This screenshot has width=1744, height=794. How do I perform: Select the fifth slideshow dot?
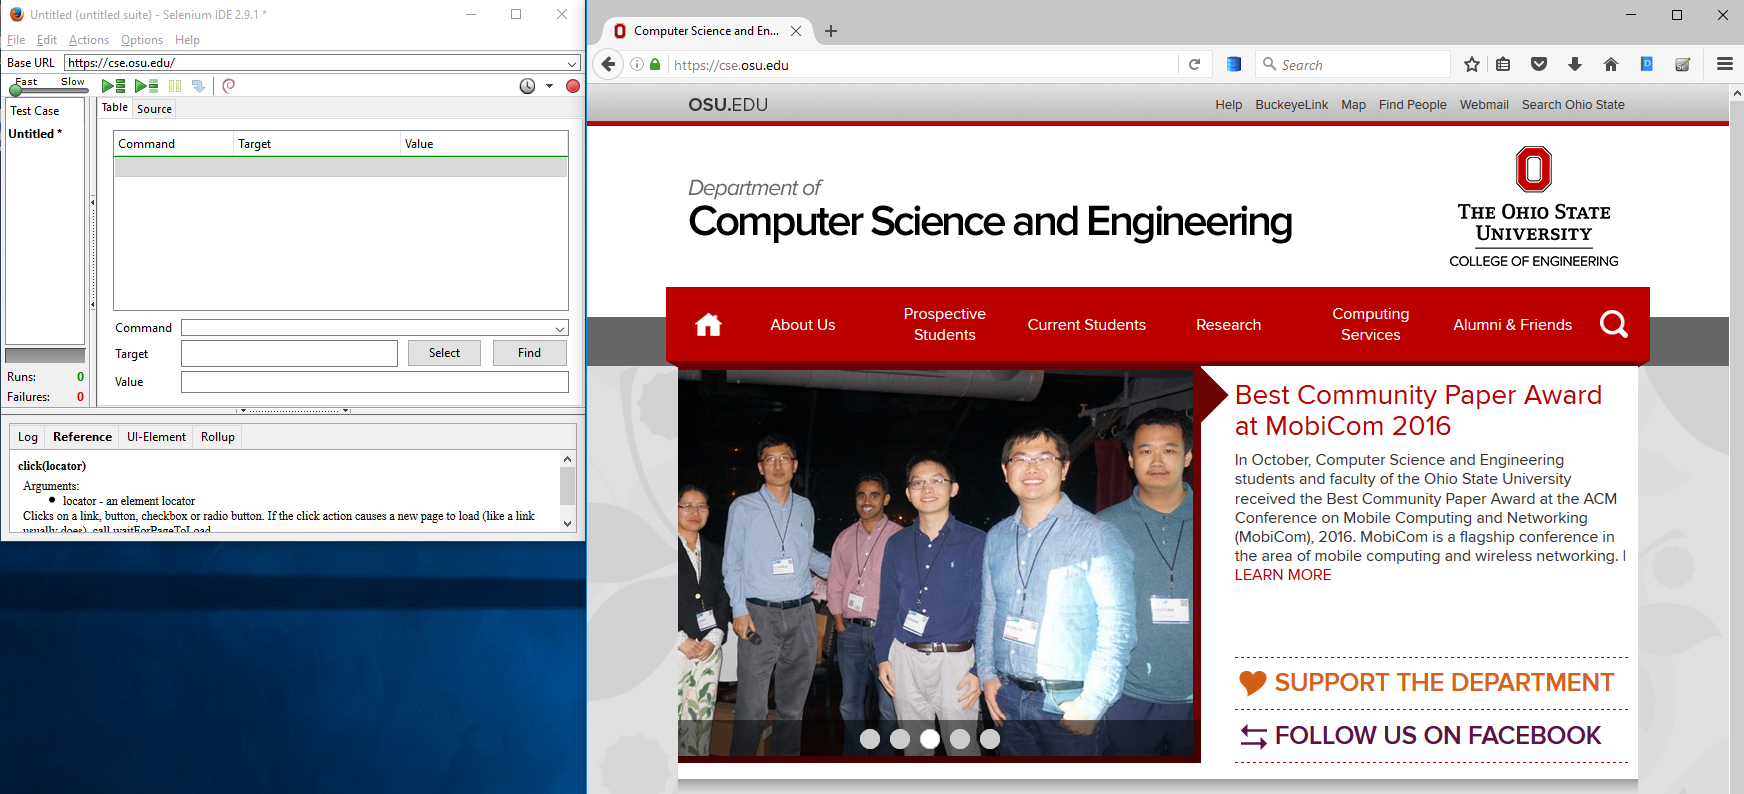[x=990, y=739]
